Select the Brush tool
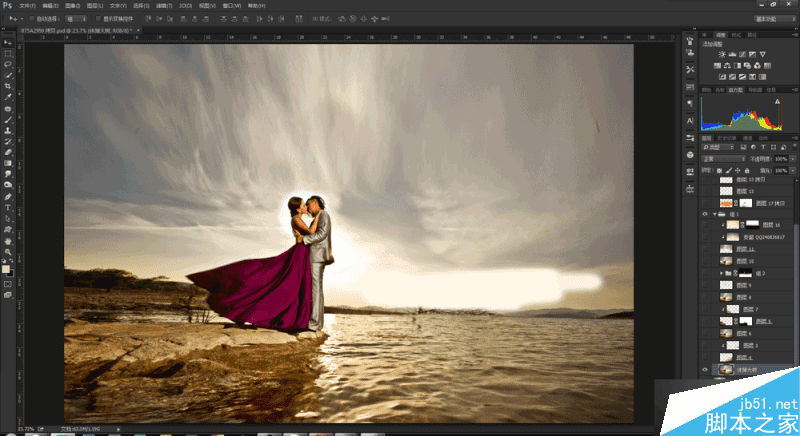 [8, 120]
